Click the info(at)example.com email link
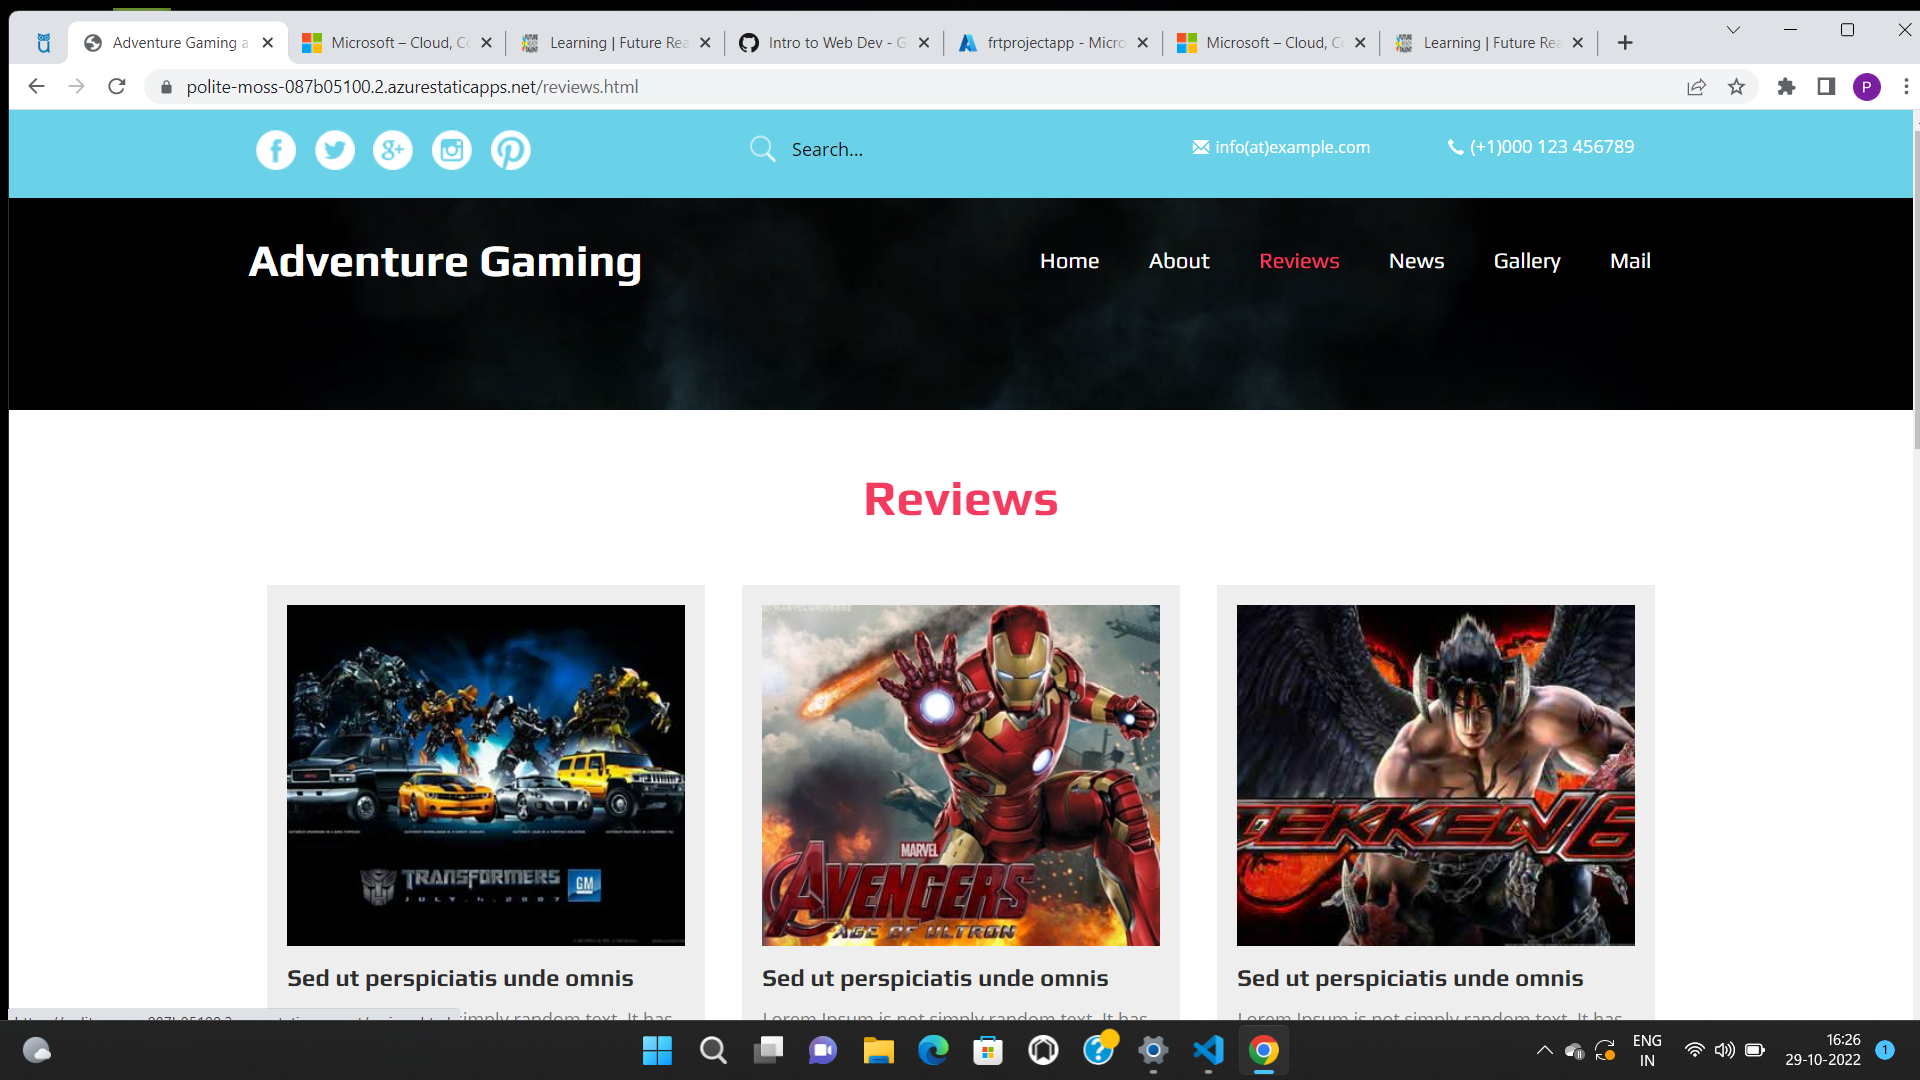 click(1291, 147)
